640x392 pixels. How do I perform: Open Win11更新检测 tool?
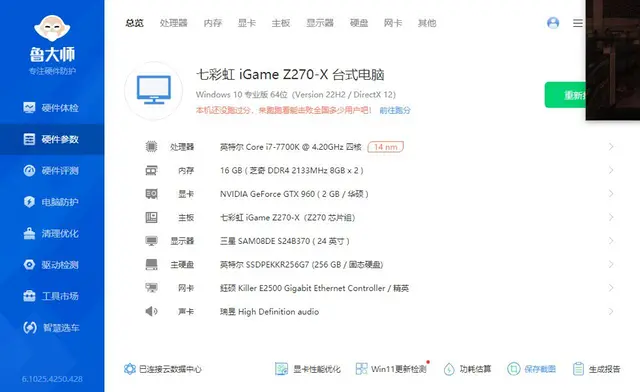[391, 369]
